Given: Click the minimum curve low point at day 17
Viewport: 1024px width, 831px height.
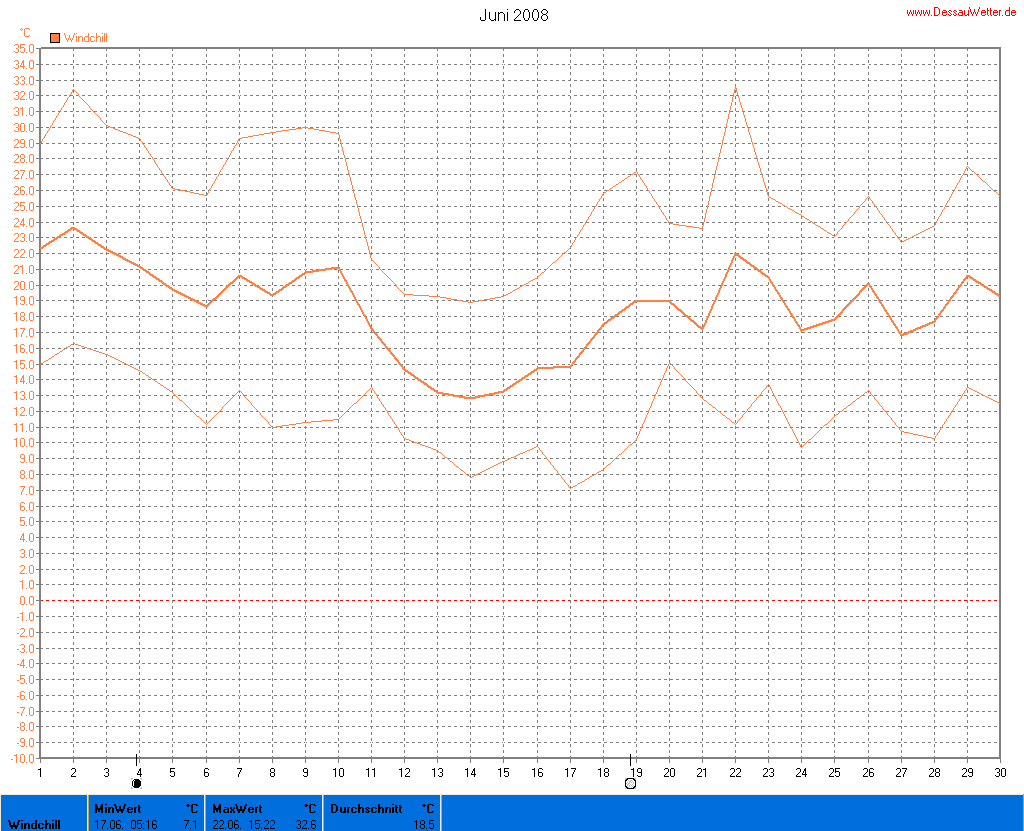Looking at the screenshot, I should (x=570, y=488).
